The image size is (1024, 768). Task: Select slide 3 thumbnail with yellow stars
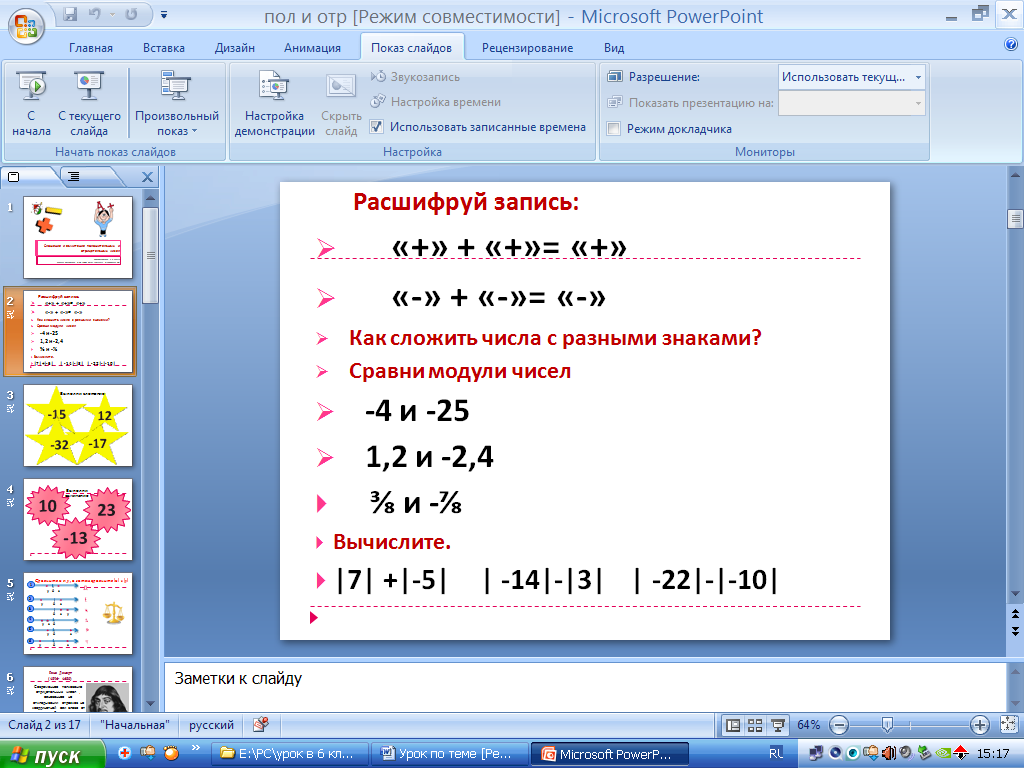pos(78,425)
